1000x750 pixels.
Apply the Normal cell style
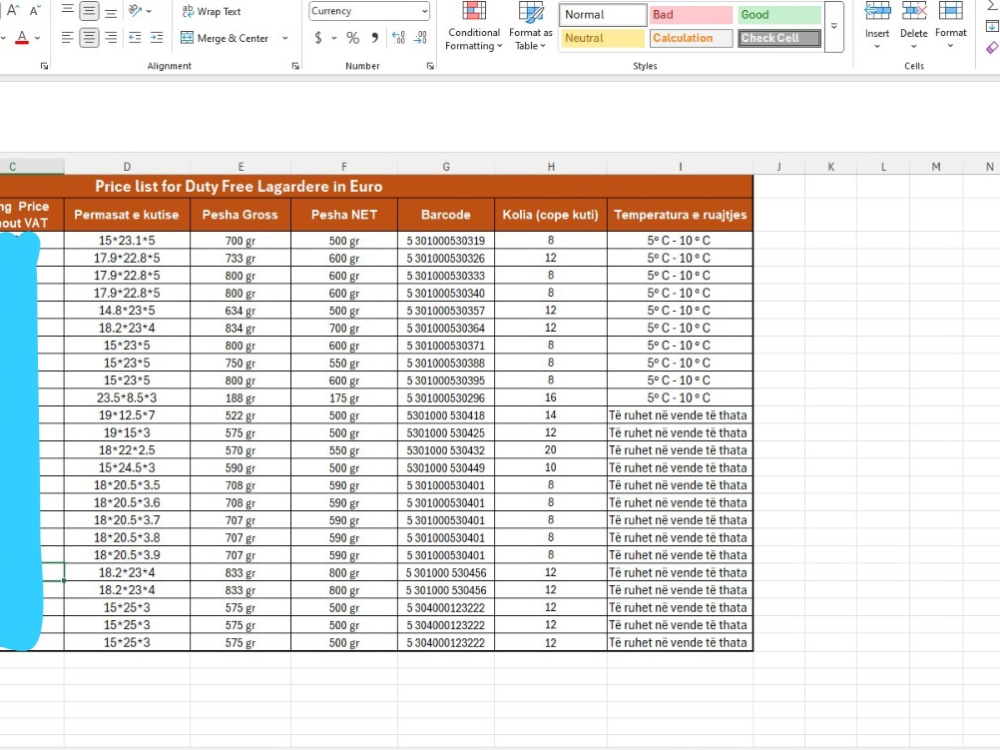(602, 15)
